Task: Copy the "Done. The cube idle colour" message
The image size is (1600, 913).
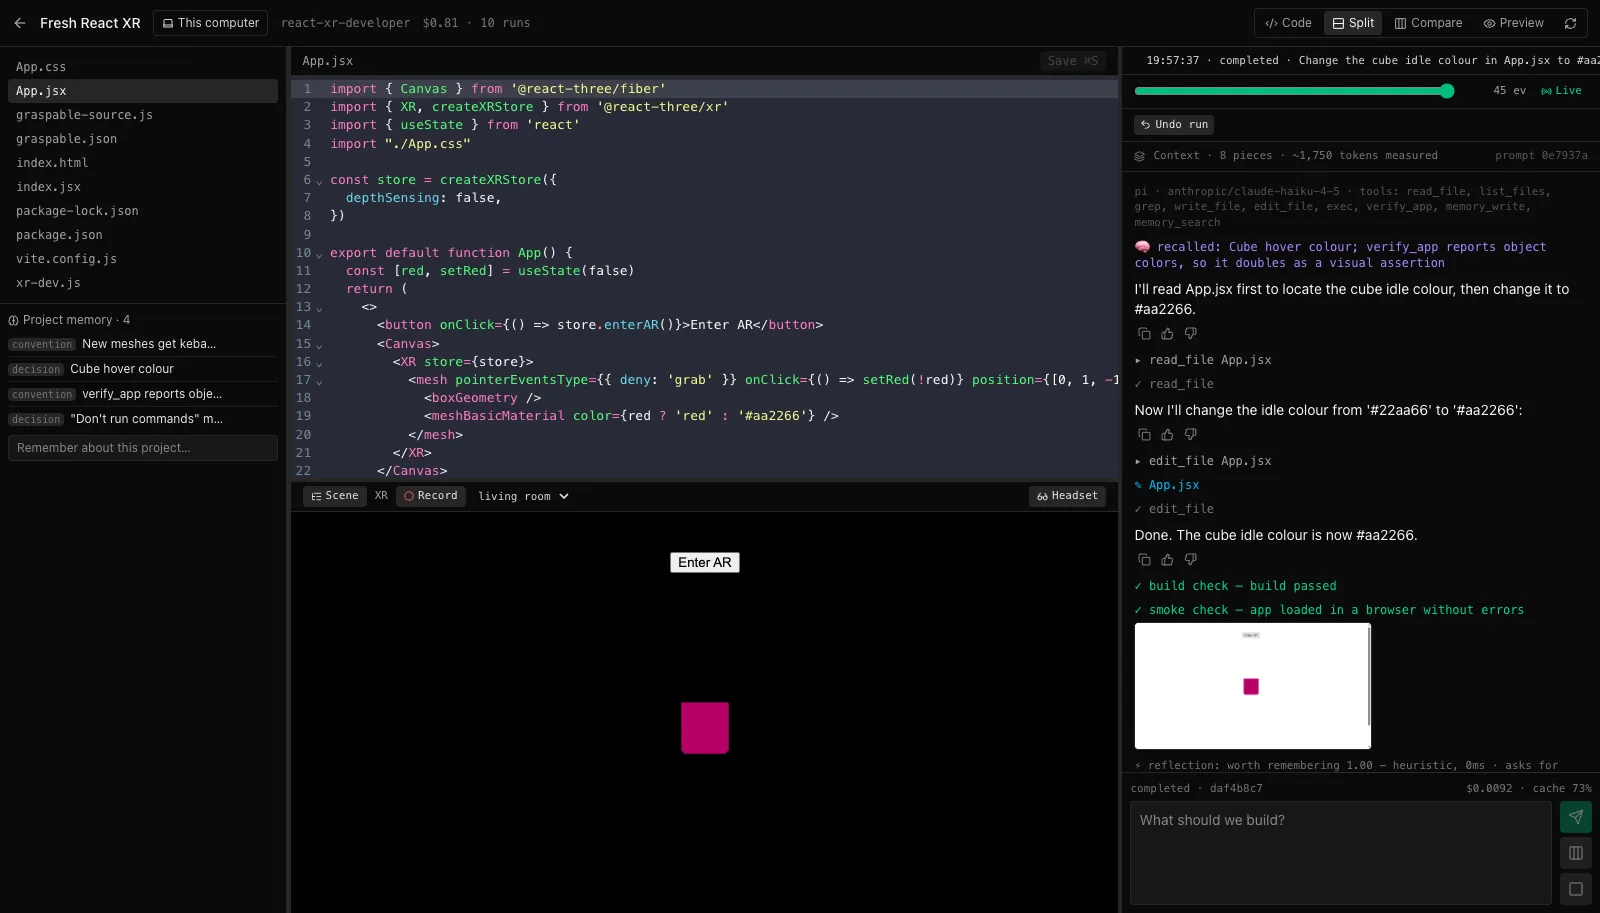Action: click(1144, 560)
